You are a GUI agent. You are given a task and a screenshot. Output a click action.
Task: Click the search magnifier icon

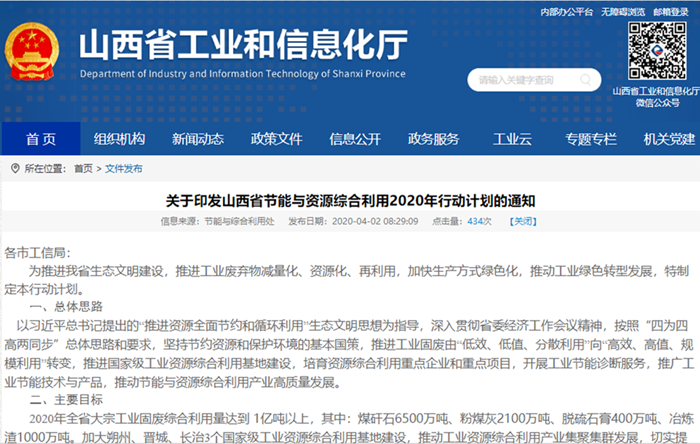click(x=585, y=80)
